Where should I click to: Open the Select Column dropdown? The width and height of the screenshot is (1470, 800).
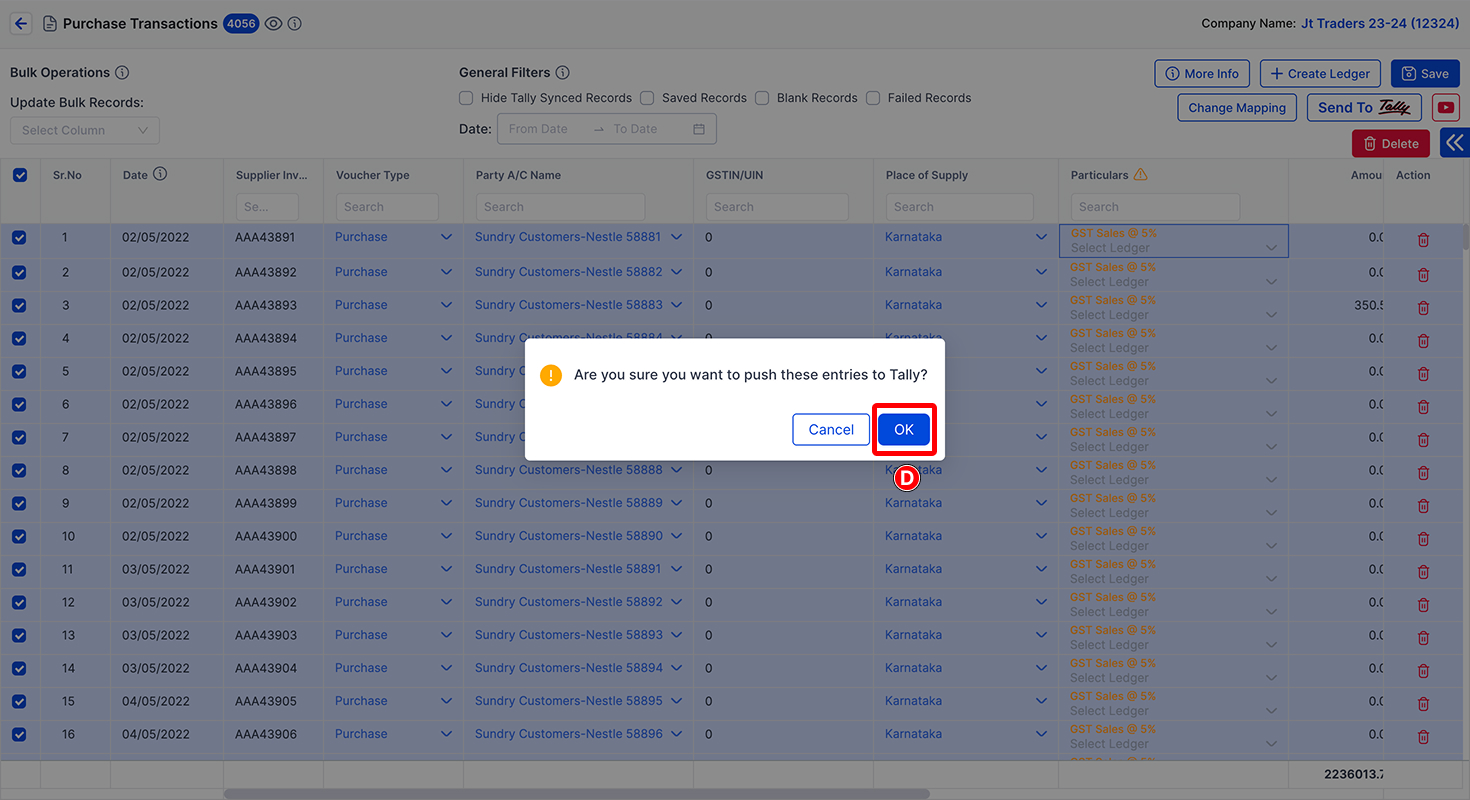click(x=85, y=130)
